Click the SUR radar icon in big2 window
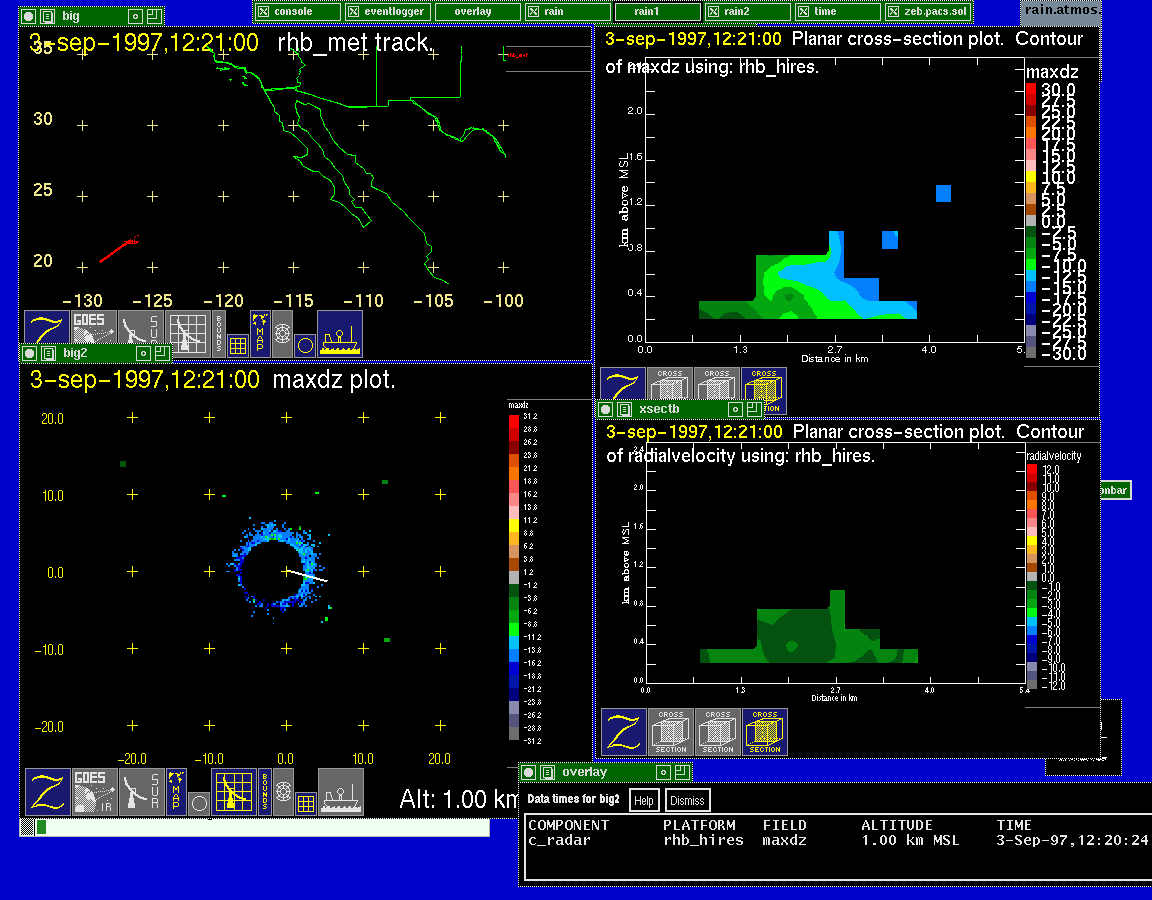 point(141,791)
